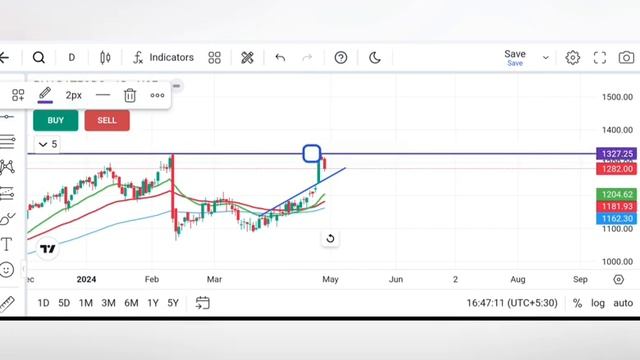Open timezone menu at 16:47:11 (UTC+5:30)
Viewport: 640px width, 360px height.
[512, 303]
